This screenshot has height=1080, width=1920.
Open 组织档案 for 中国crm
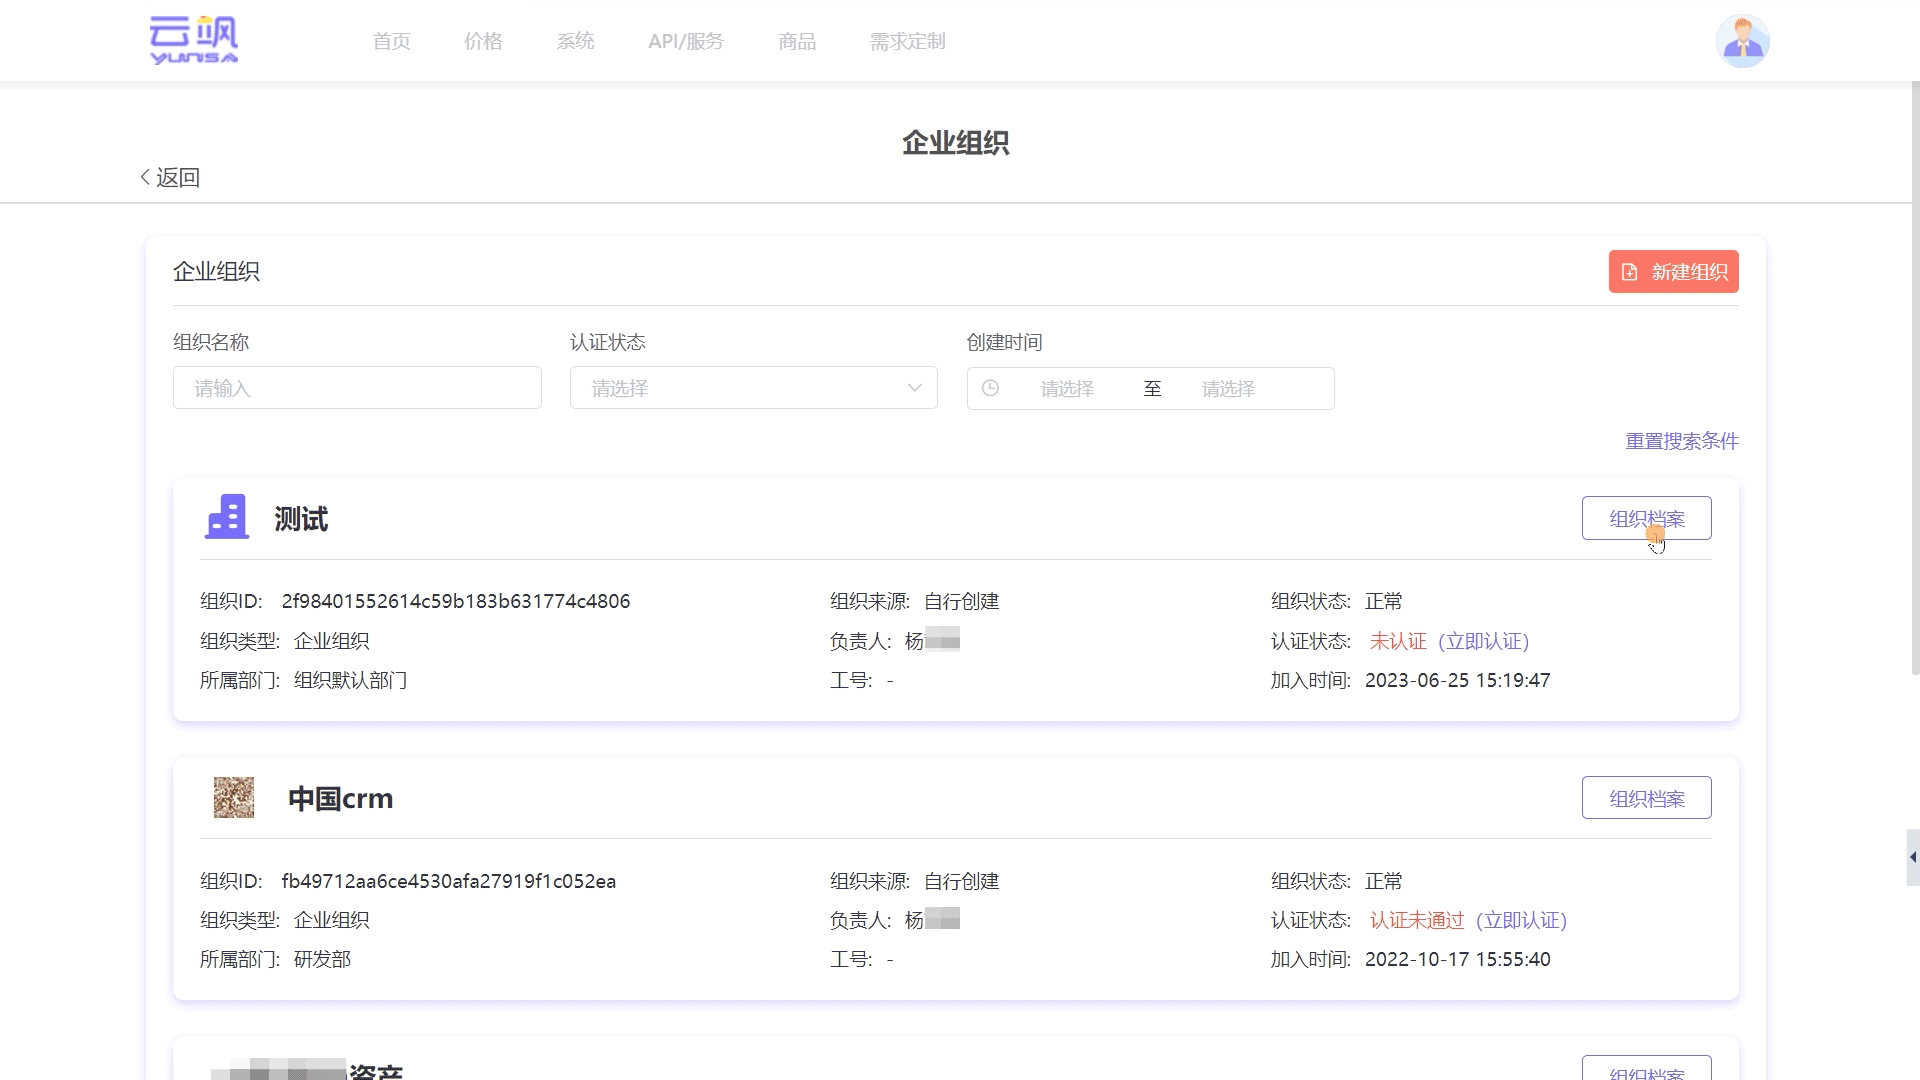(1646, 798)
